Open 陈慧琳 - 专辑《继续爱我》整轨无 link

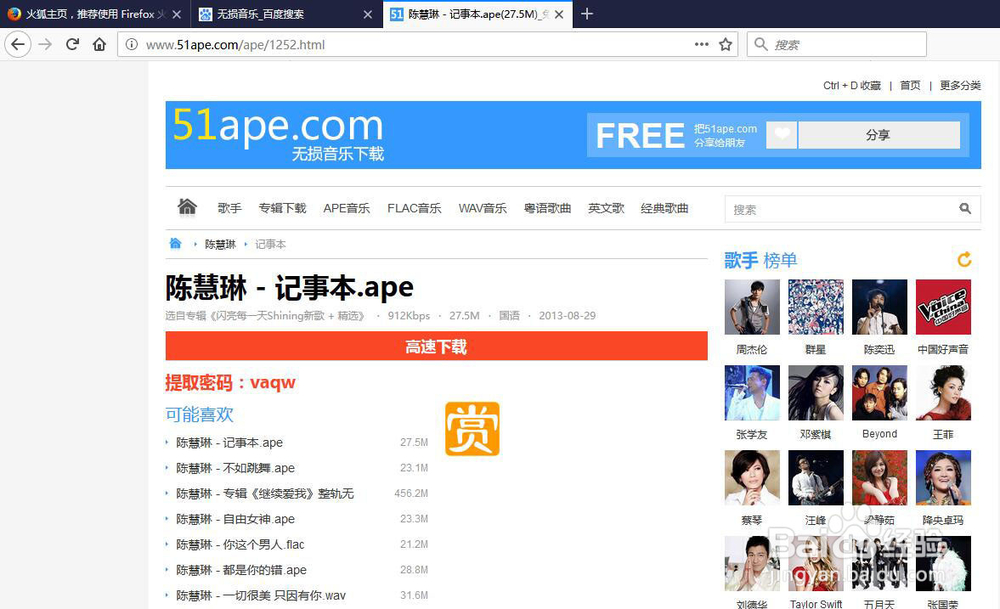click(265, 494)
